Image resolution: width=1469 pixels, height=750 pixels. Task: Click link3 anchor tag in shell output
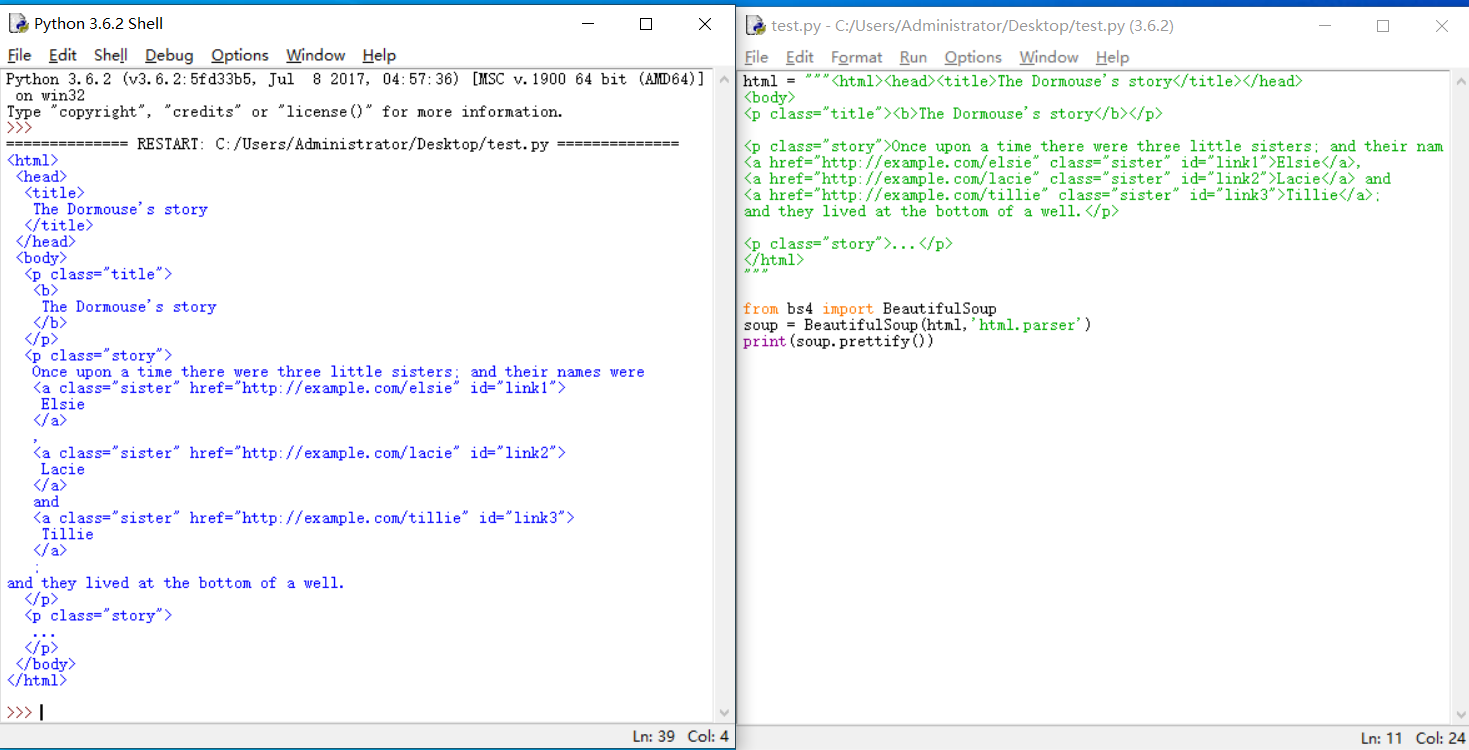[x=303, y=518]
